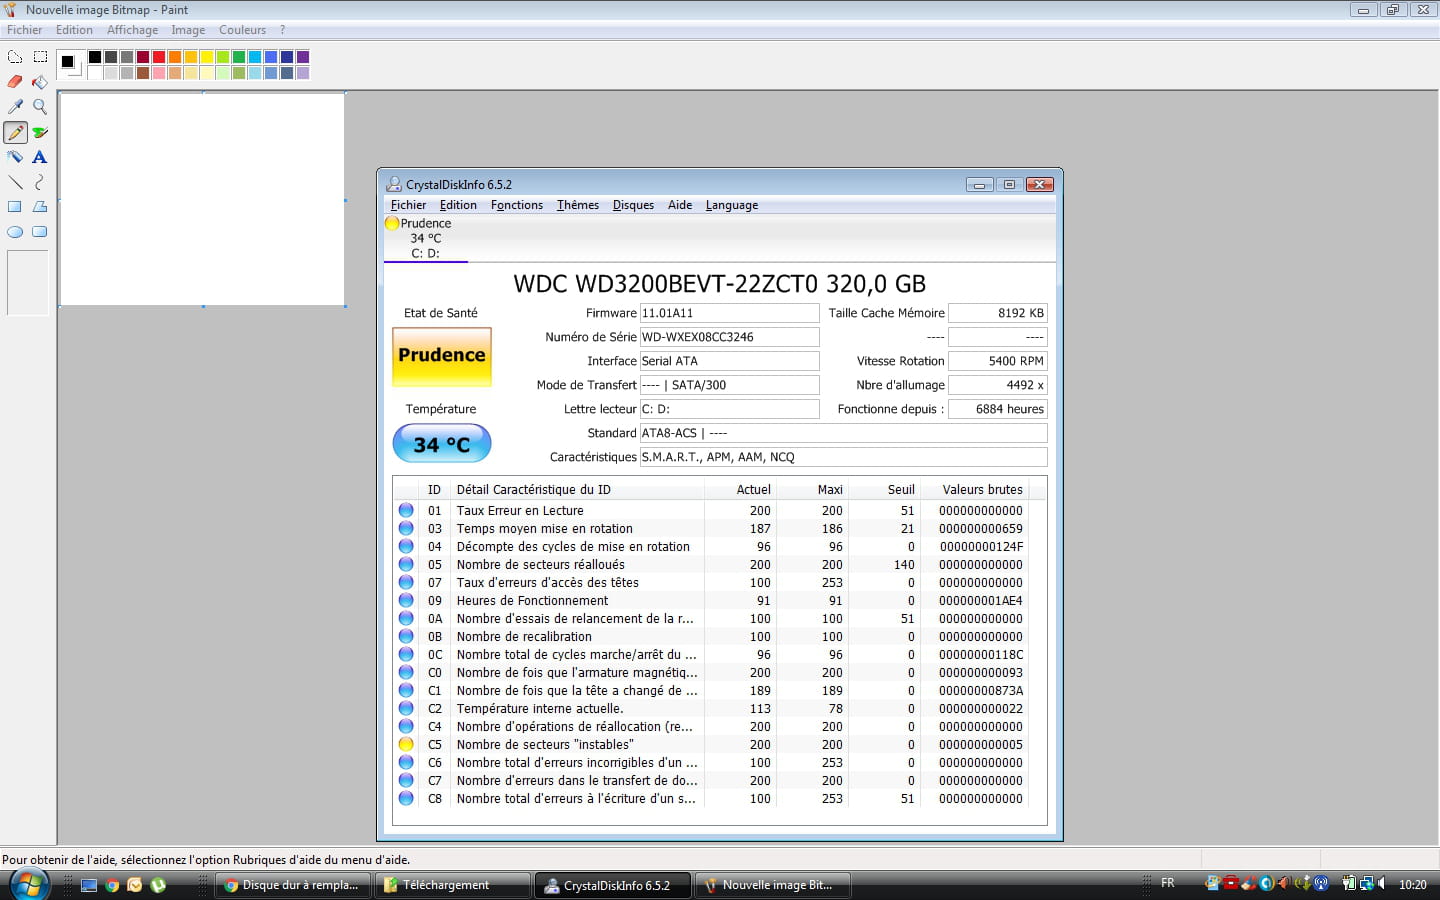This screenshot has height=900, width=1440.
Task: Click the serial number field WD-WXEX08CC3246
Action: click(729, 337)
